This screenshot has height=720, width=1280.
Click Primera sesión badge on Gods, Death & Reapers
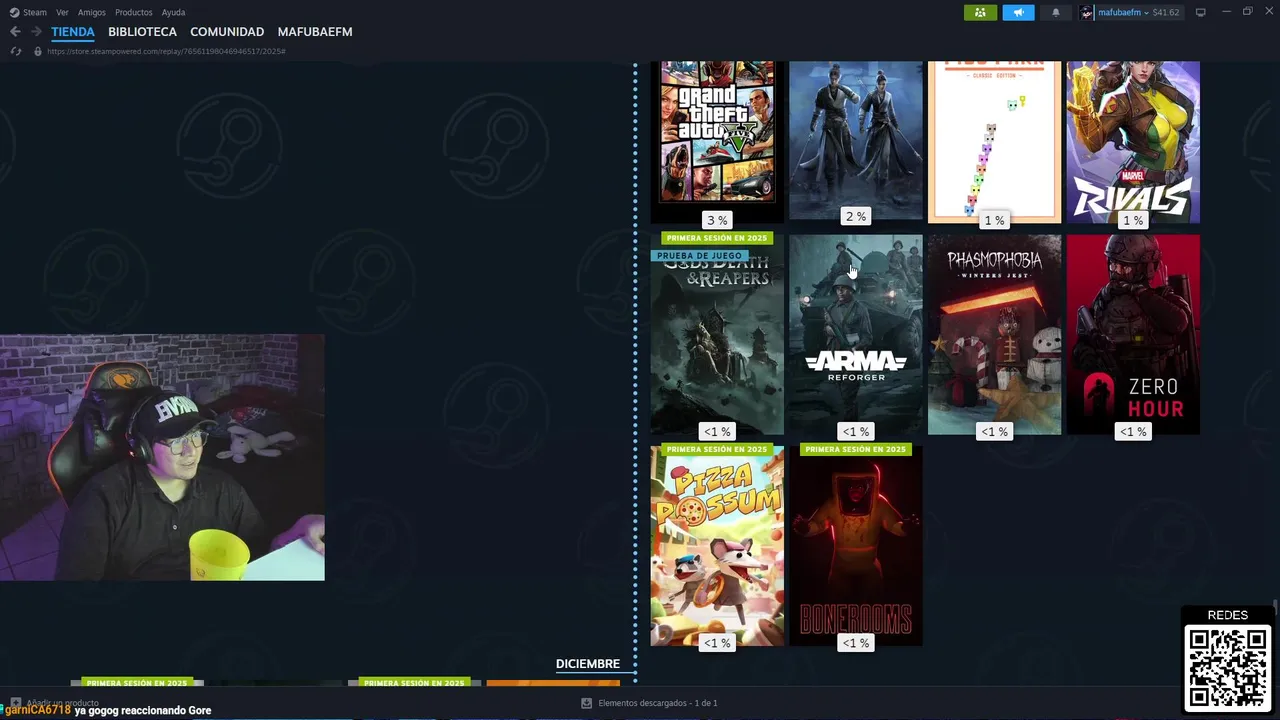716,239
